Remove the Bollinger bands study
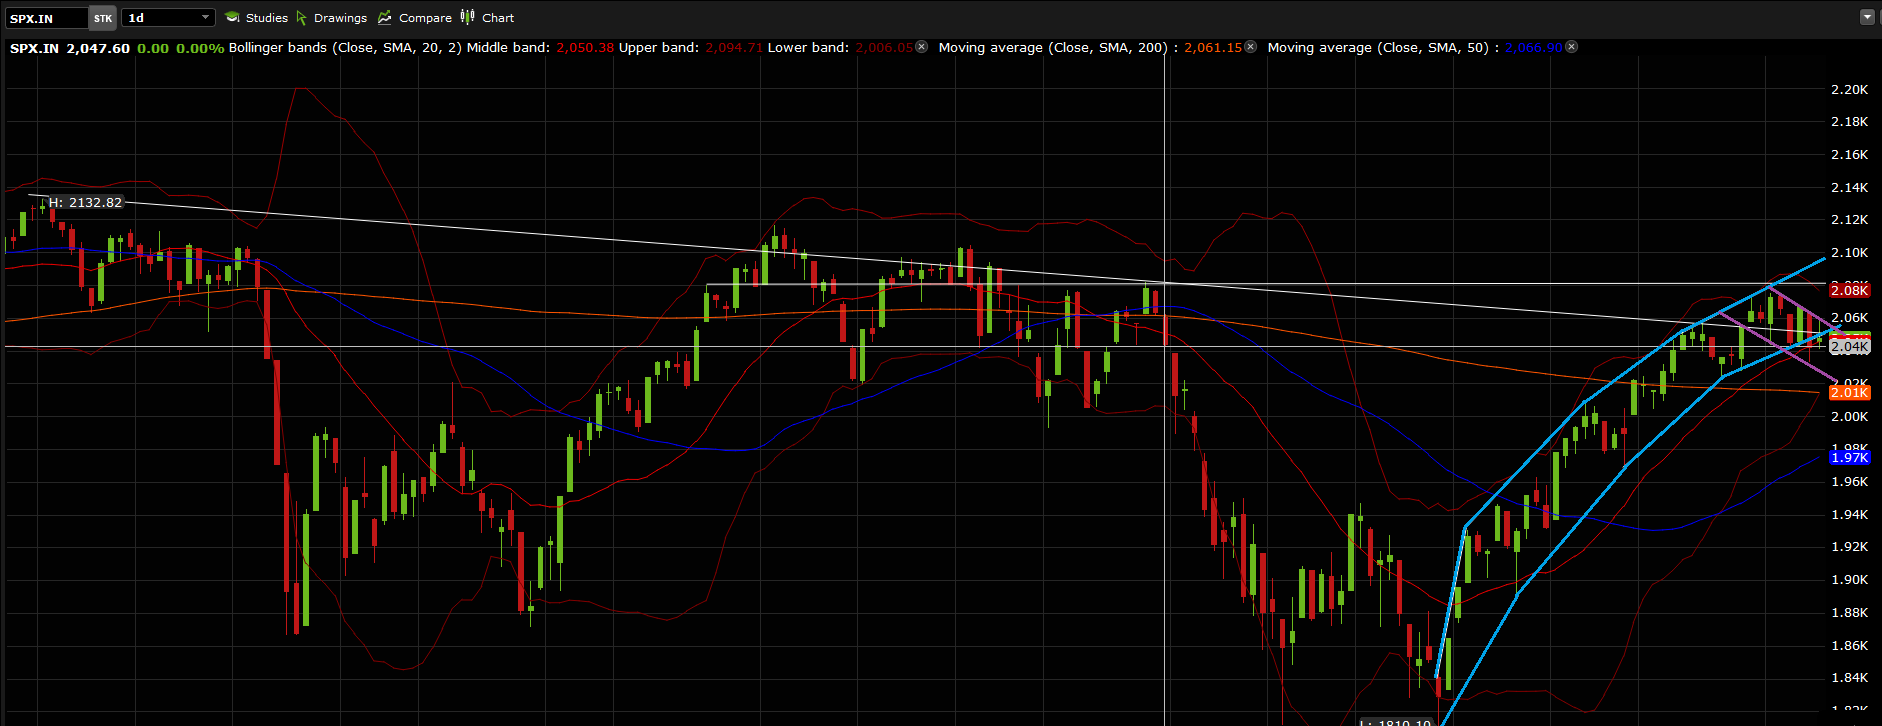Image resolution: width=1882 pixels, height=726 pixels. tap(922, 47)
